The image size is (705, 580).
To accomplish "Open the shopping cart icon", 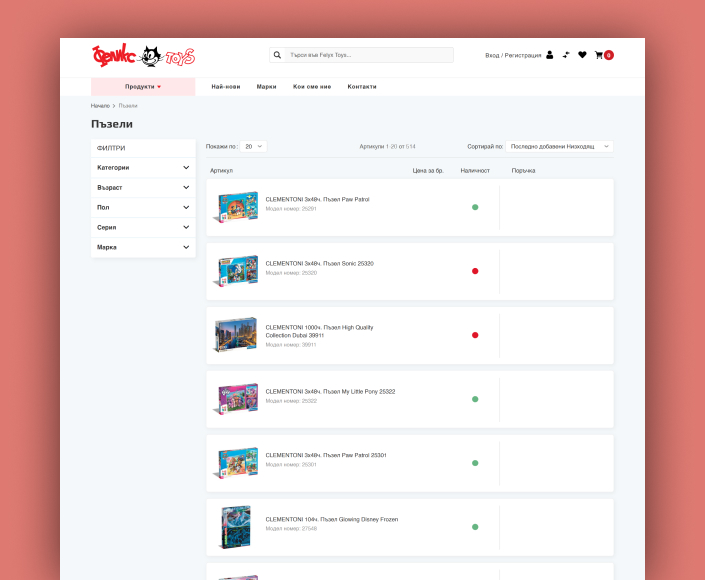I will [x=600, y=55].
